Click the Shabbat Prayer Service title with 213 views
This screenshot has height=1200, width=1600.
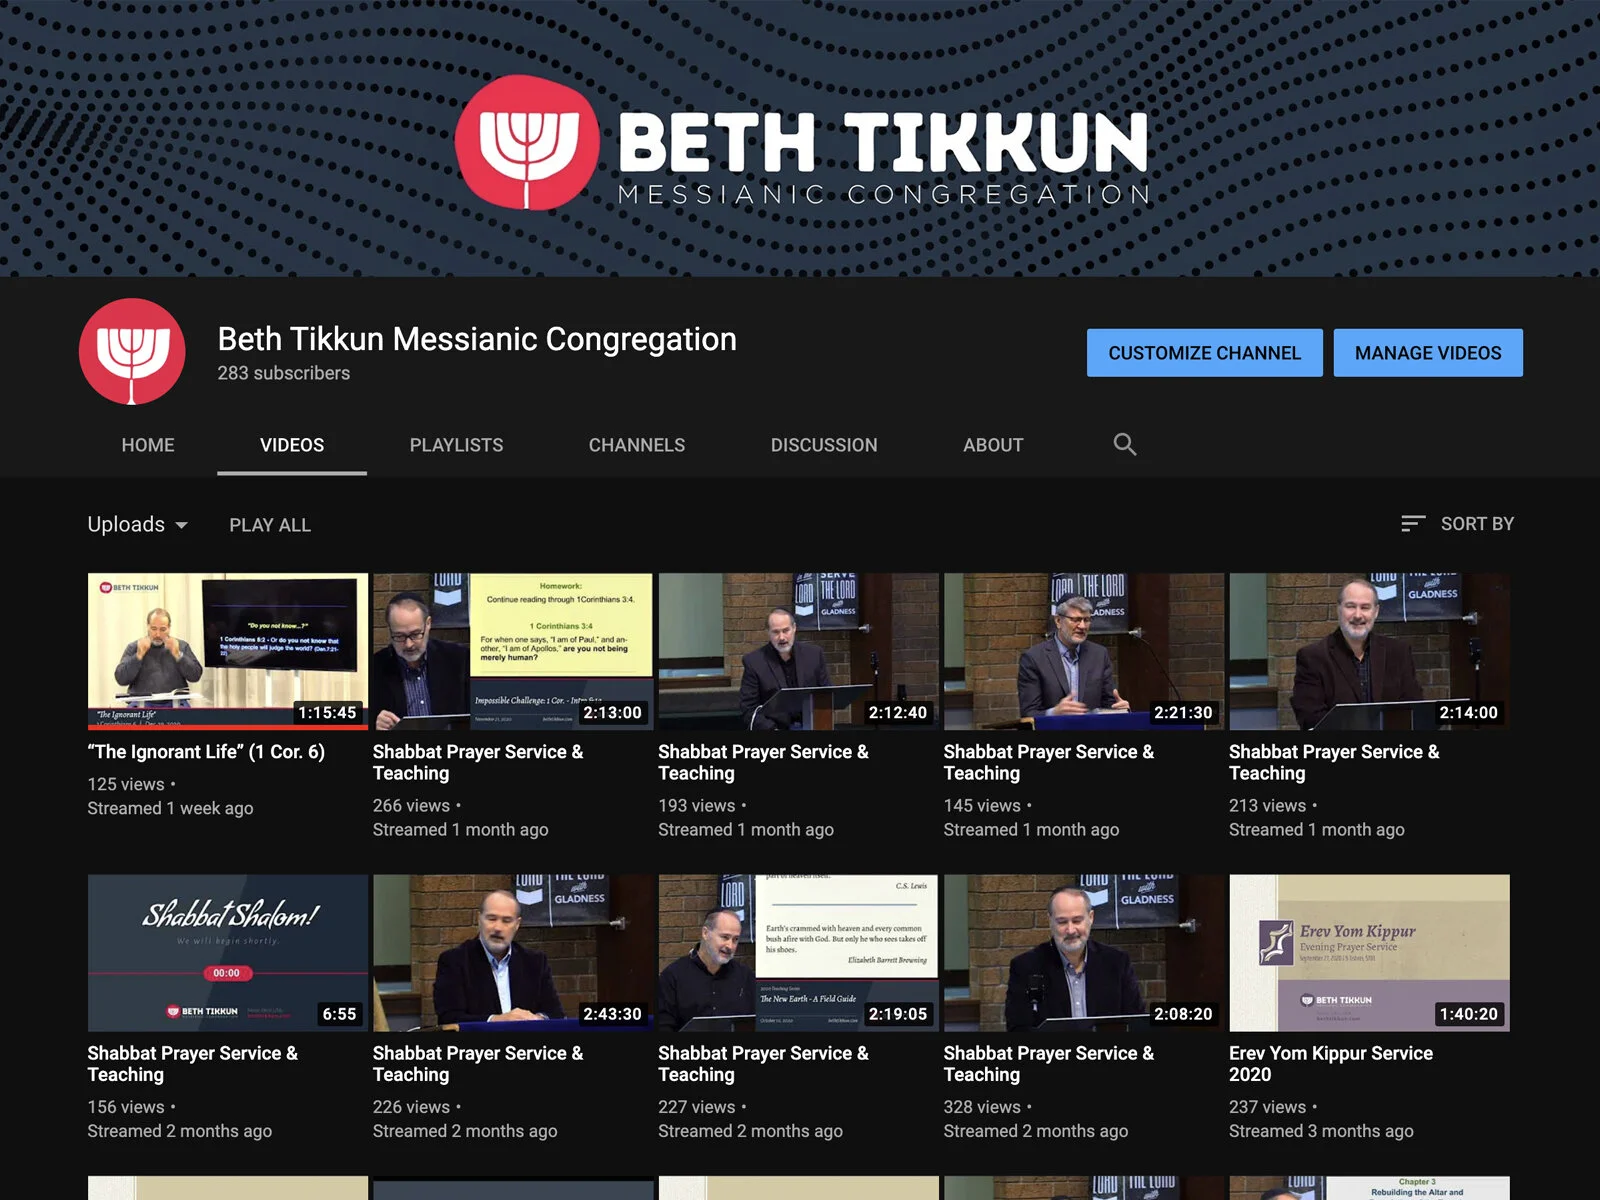1334,762
